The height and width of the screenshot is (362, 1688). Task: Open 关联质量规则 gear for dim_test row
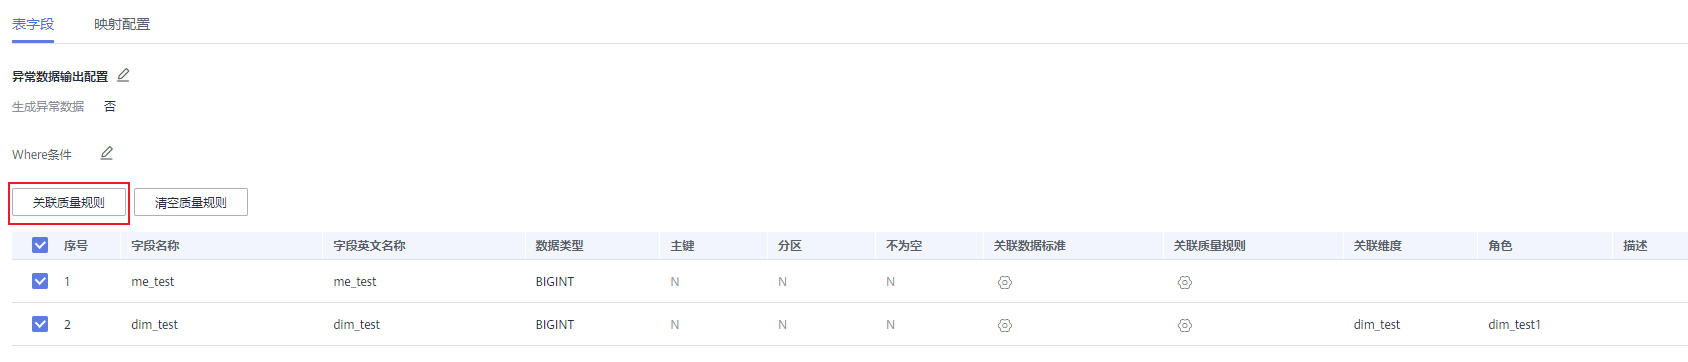[1185, 325]
